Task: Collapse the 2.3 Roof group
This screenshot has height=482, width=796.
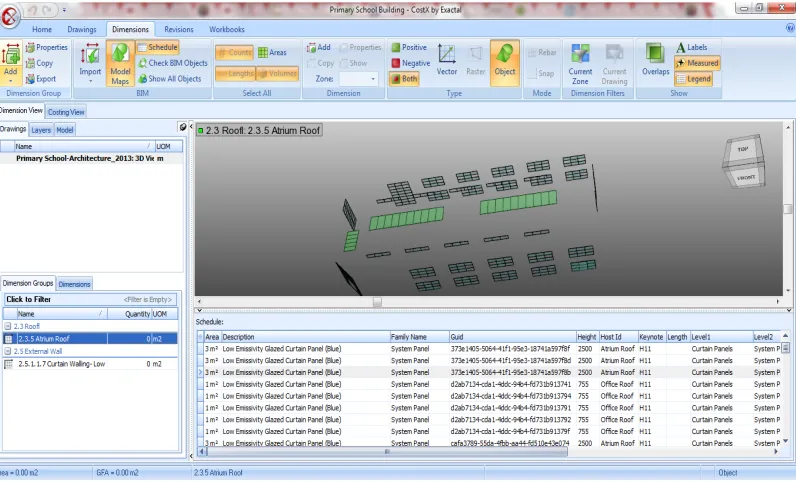Action: (8, 327)
